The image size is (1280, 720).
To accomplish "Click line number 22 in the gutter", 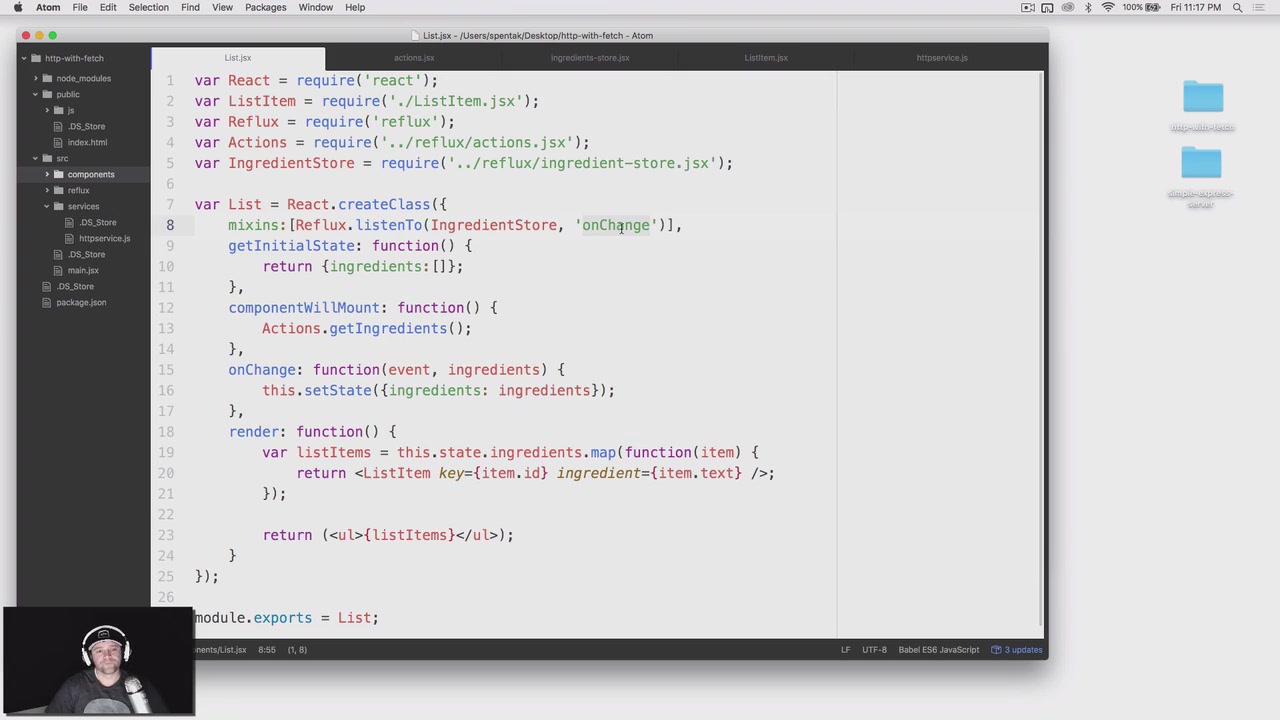I will pos(166,514).
